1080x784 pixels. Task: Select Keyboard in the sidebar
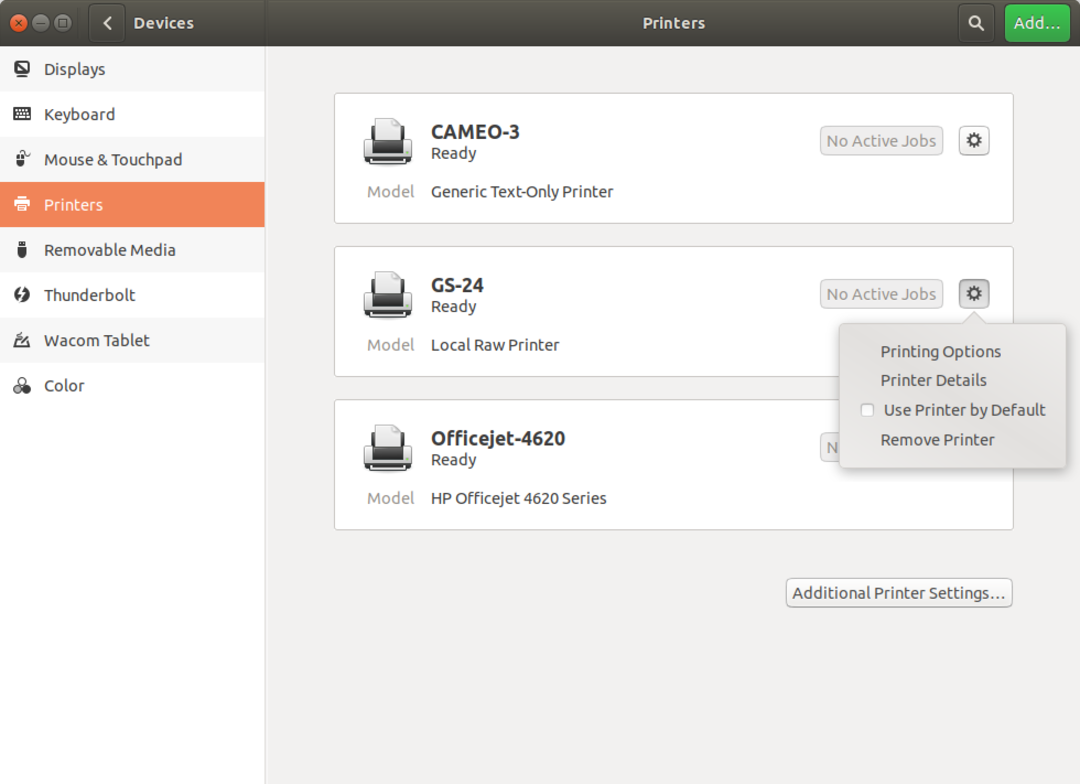[x=79, y=114]
